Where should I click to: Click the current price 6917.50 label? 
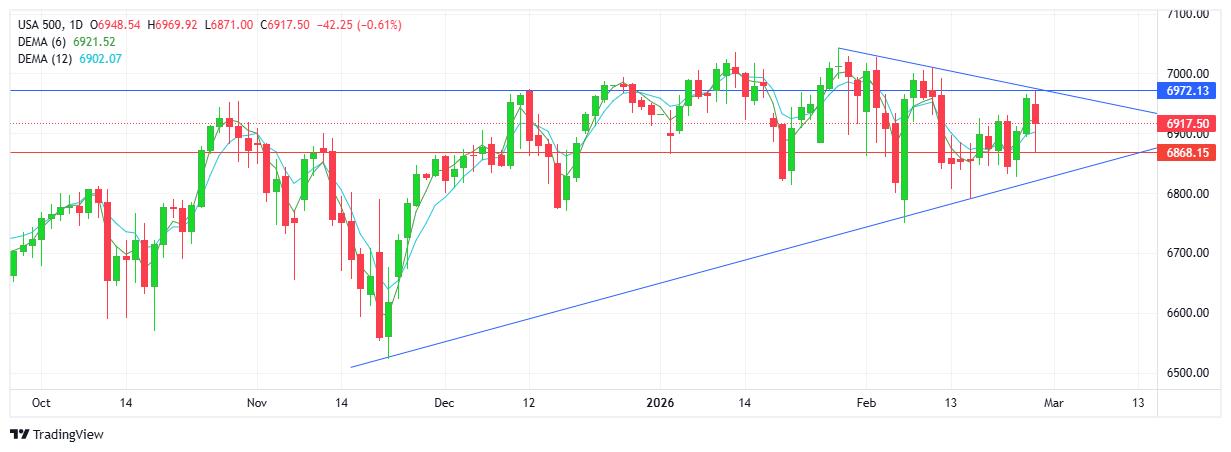tap(1189, 123)
